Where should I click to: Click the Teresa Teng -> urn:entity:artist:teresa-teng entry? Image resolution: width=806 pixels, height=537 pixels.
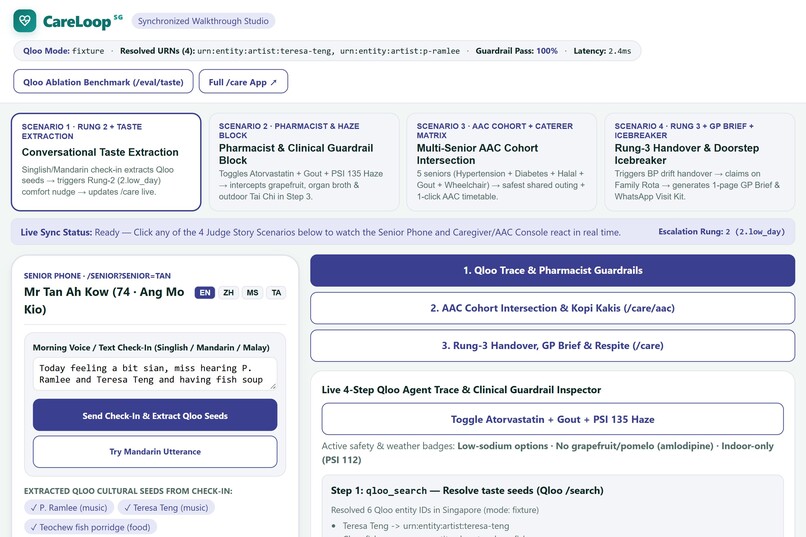coord(426,526)
